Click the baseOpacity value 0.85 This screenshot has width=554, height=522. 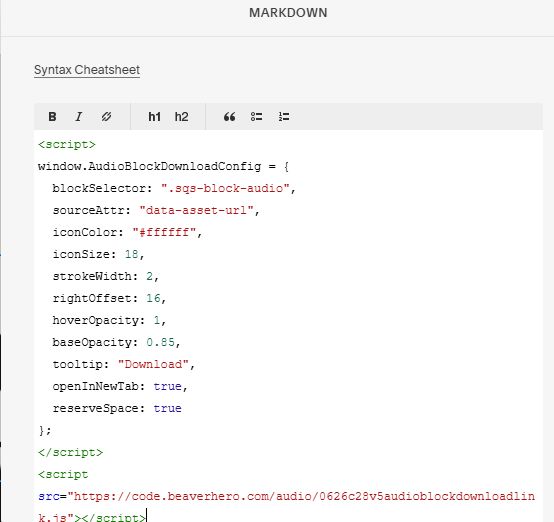(x=160, y=342)
